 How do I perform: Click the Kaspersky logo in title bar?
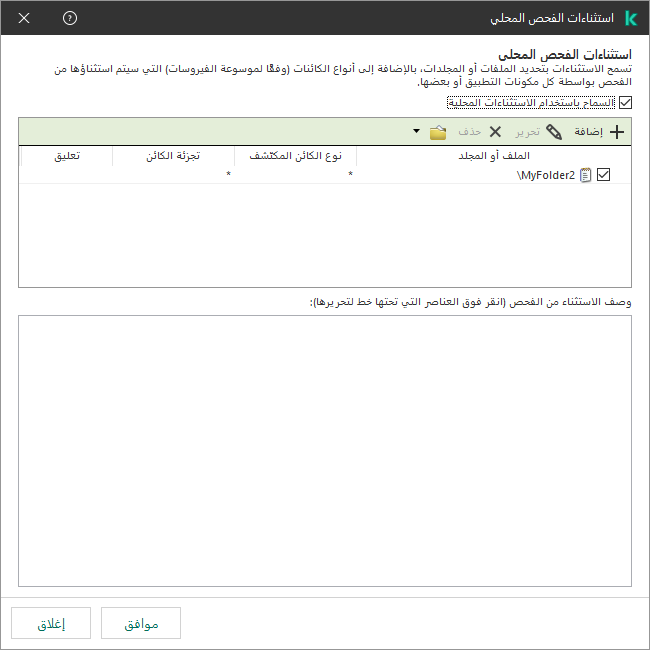(x=631, y=19)
